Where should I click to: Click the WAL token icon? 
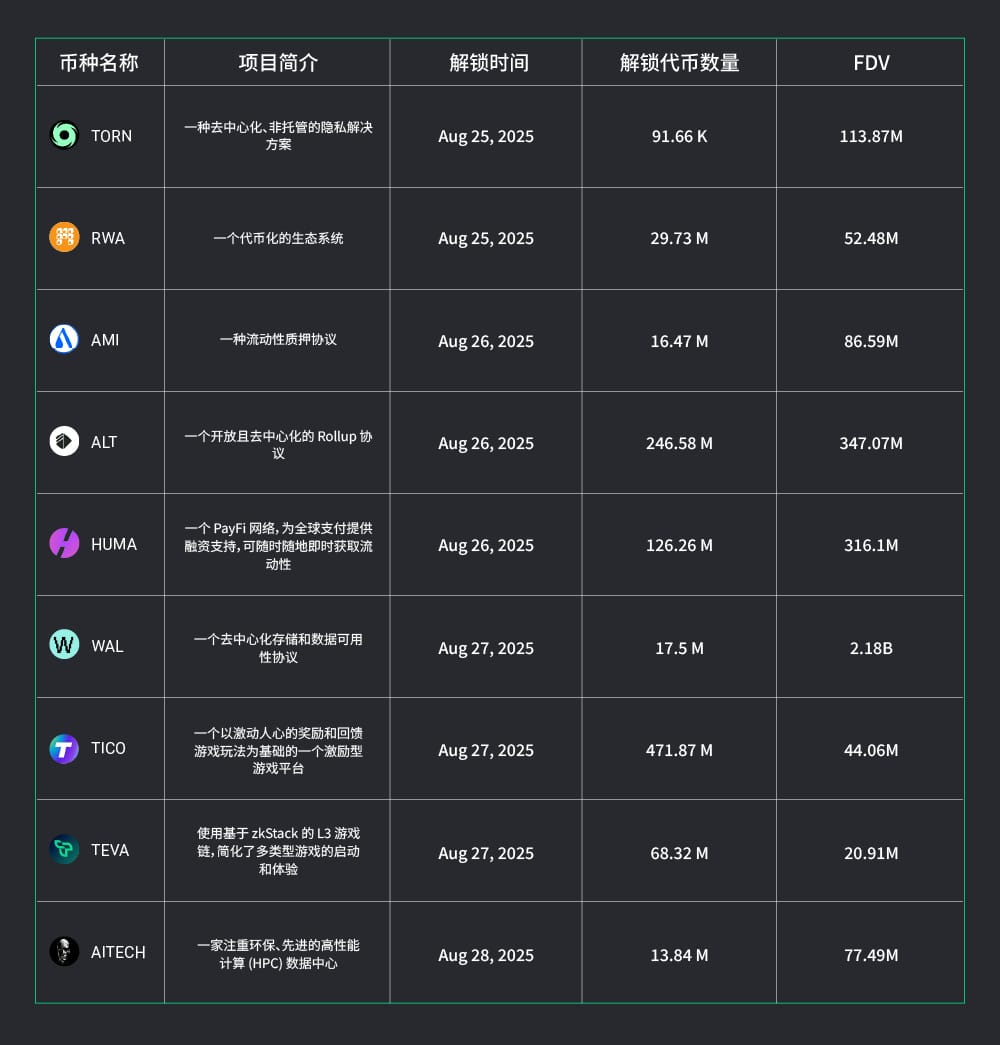[x=64, y=646]
